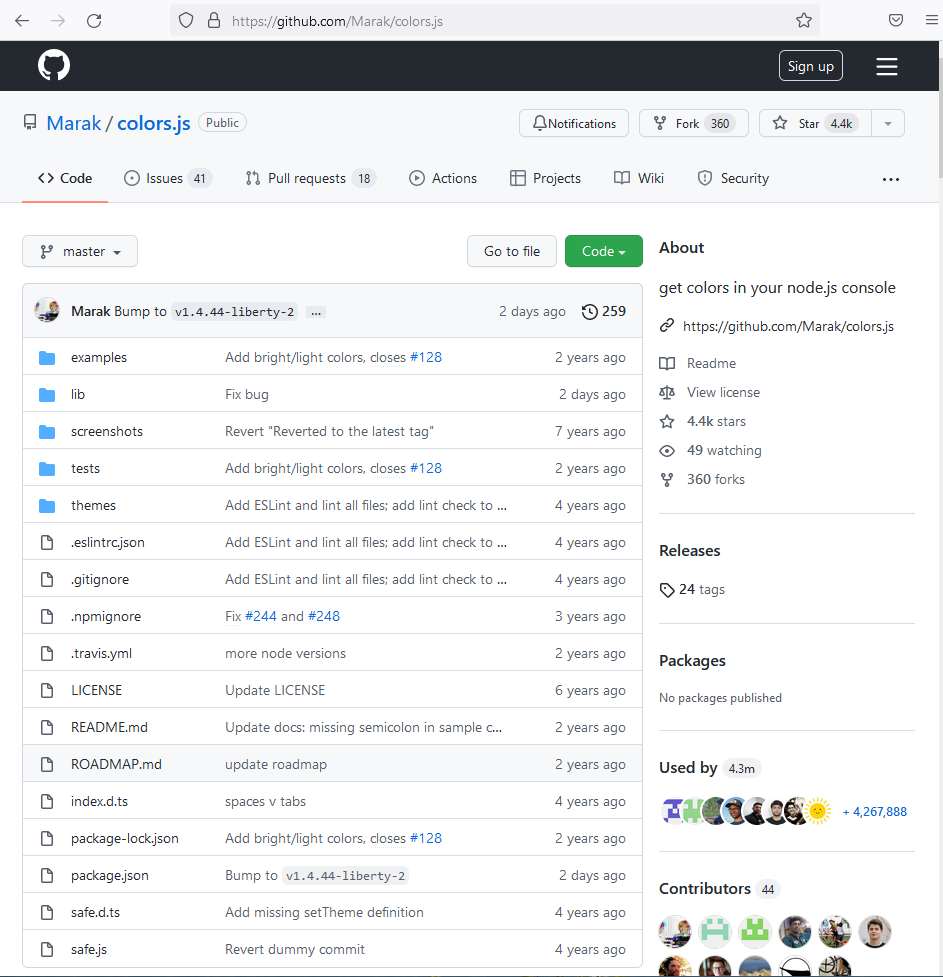Open issue #128 from the file list
Viewport: 943px width, 977px height.
pos(426,357)
